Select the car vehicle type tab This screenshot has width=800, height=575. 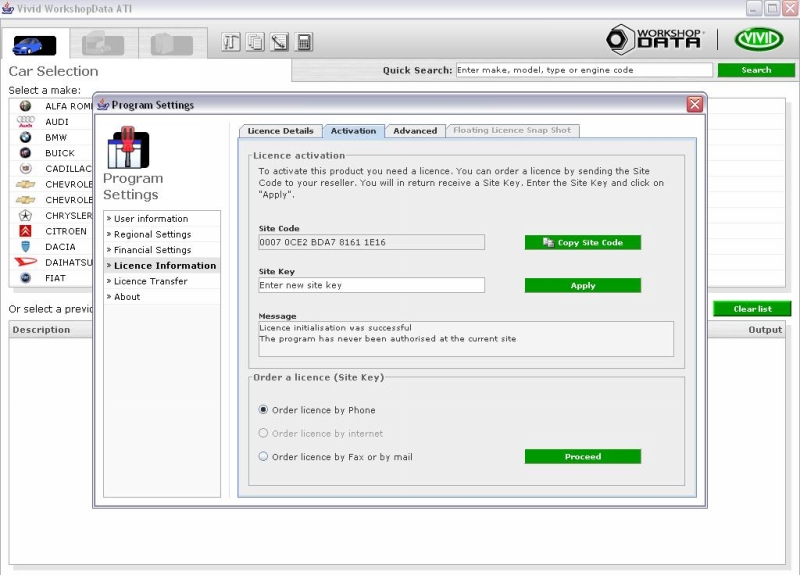coord(34,44)
